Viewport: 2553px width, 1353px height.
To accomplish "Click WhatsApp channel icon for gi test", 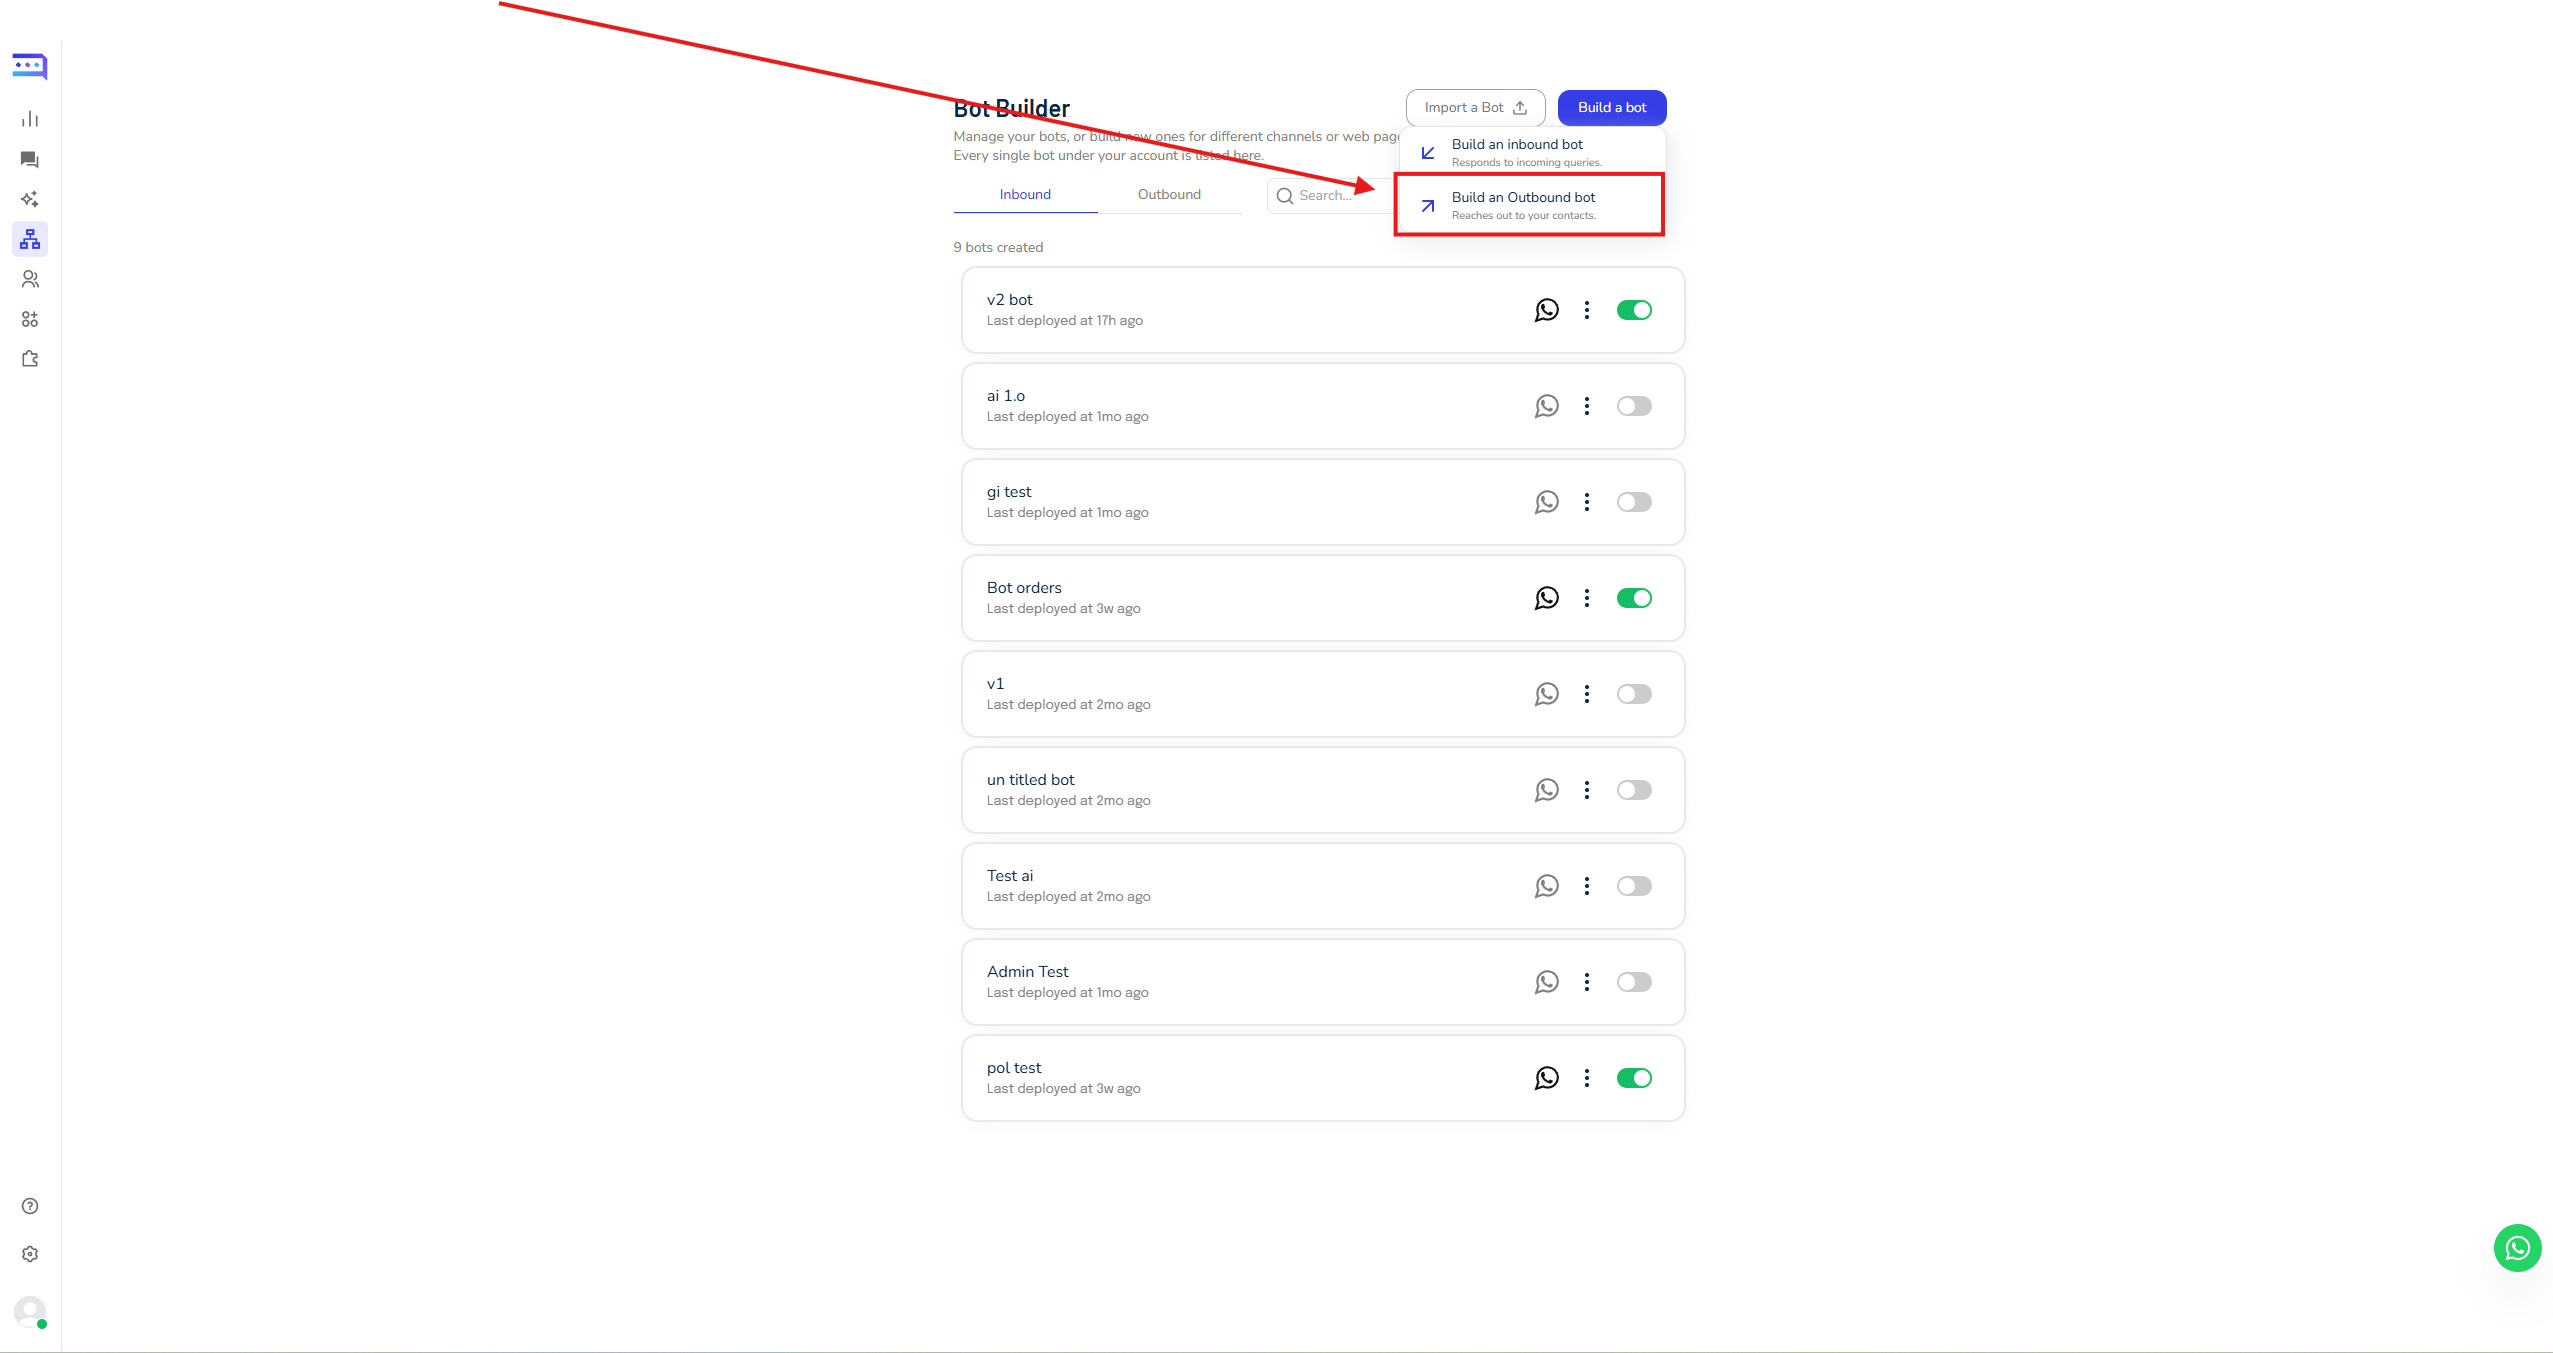I will click(1546, 502).
